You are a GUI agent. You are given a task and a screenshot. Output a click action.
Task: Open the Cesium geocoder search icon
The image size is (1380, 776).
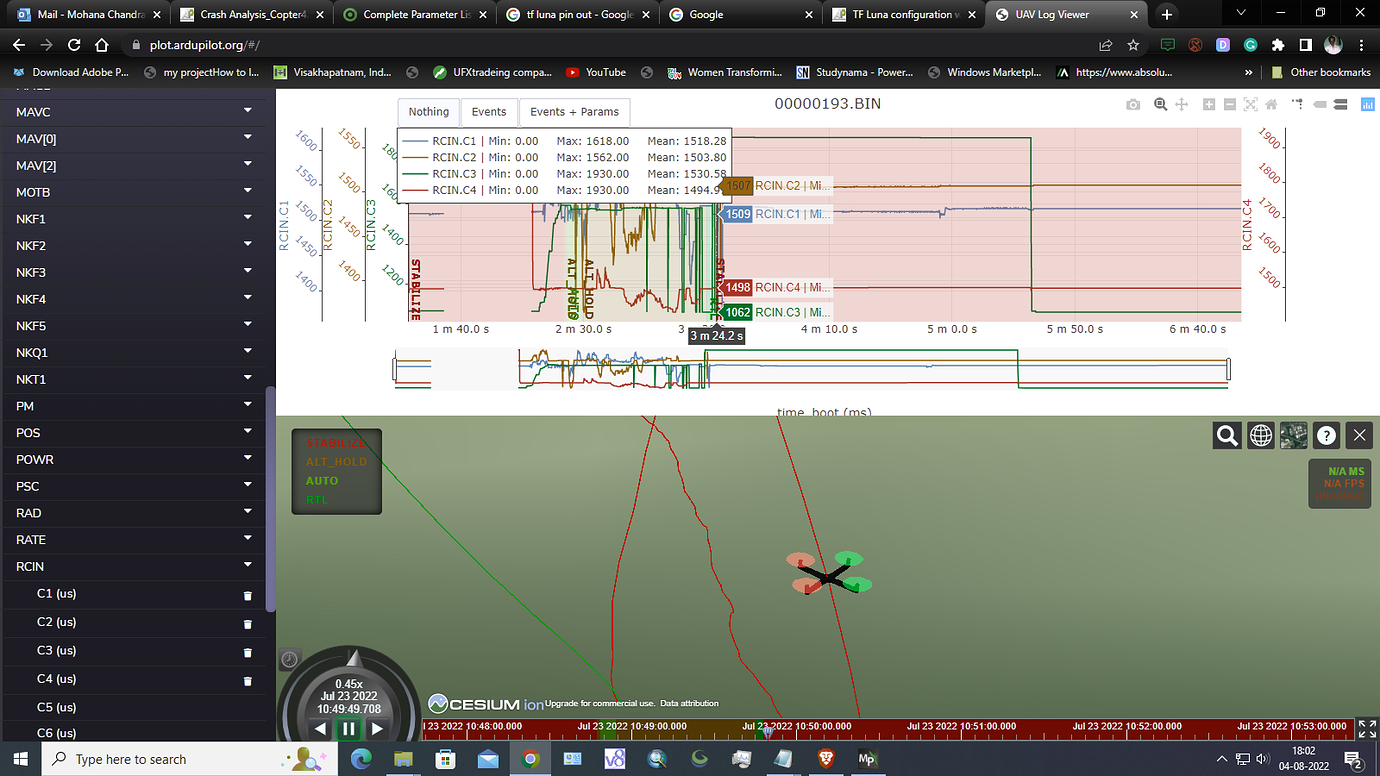click(x=1227, y=435)
